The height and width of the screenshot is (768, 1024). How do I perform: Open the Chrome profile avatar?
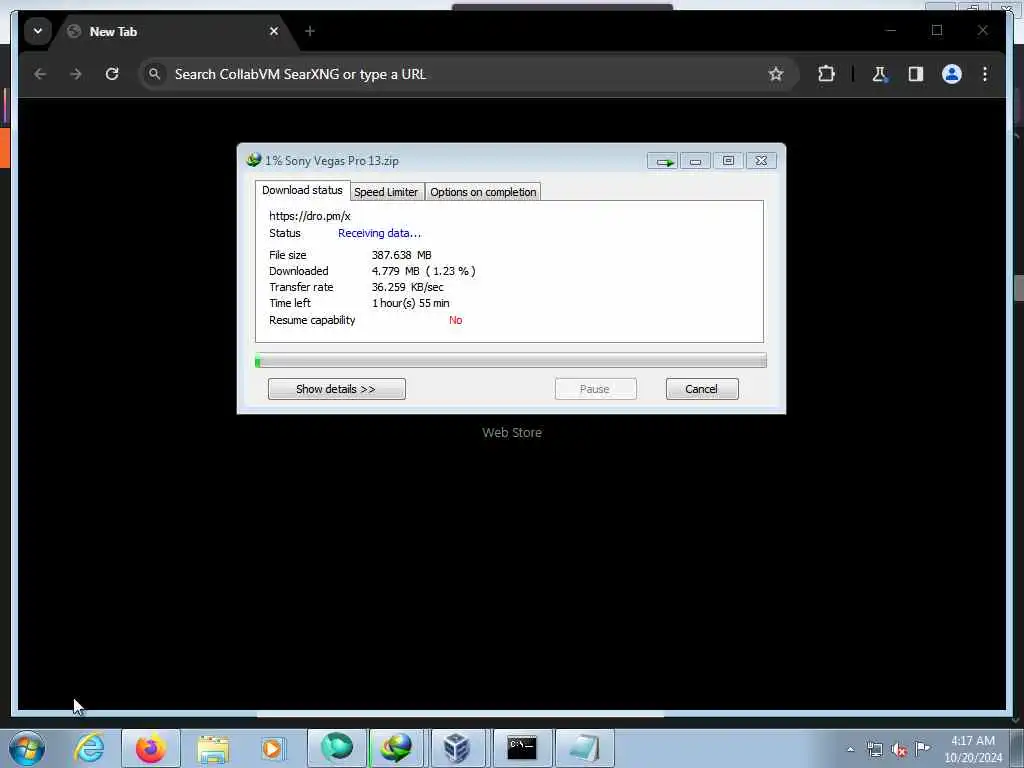[952, 74]
